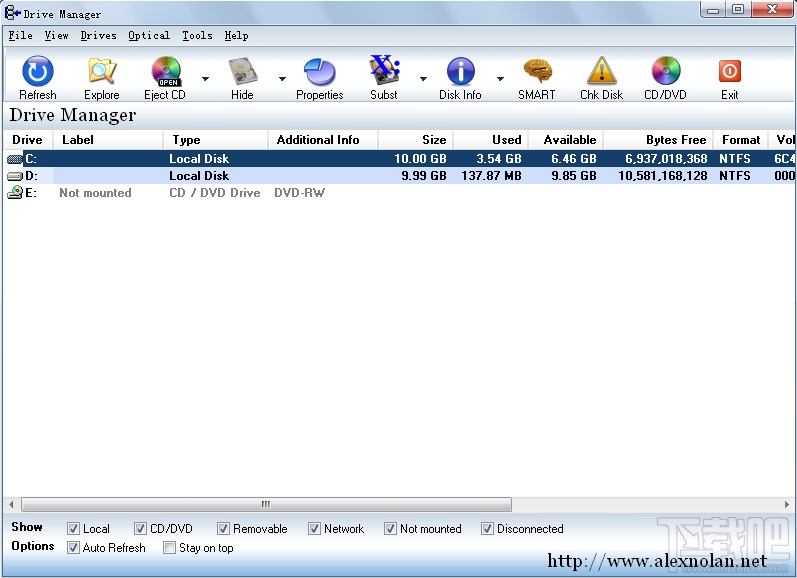Open the Help menu
Screen dimensions: 797x578
click(236, 36)
